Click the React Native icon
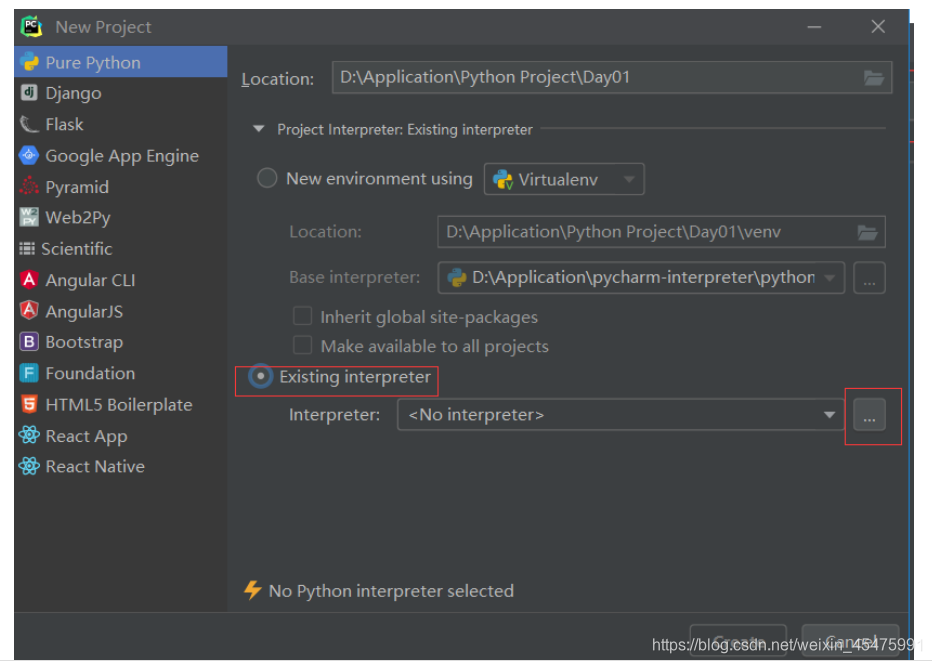The image size is (932, 664). coord(29,466)
